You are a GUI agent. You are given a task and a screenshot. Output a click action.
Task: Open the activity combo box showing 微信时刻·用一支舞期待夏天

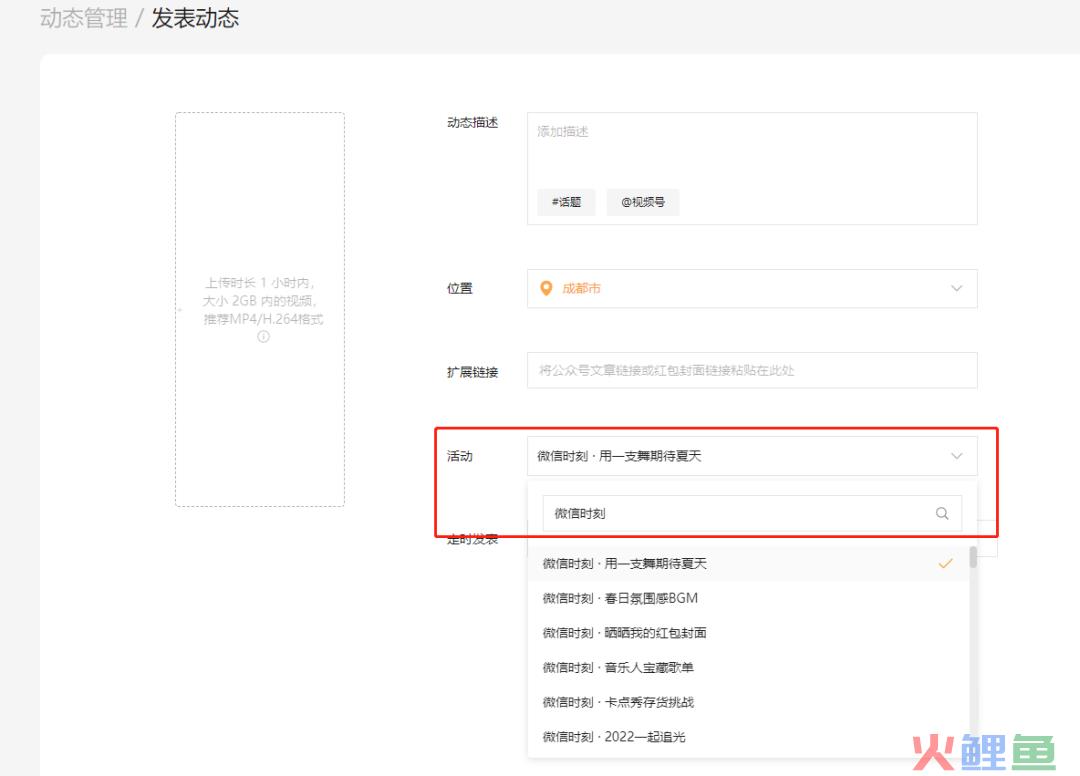(x=752, y=456)
